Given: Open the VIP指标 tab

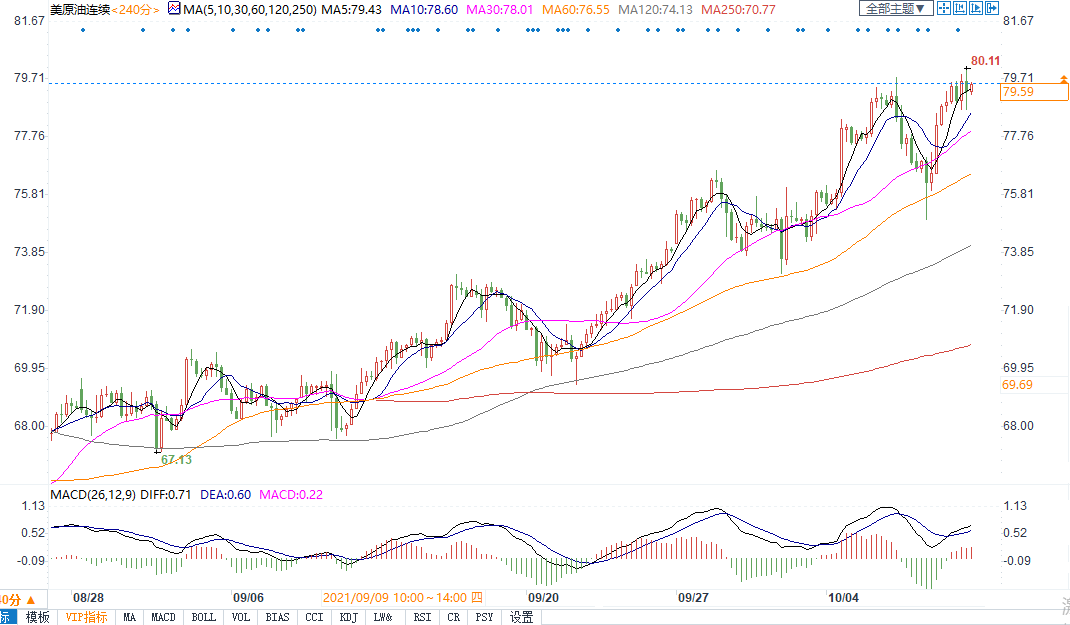Looking at the screenshot, I should (86, 617).
